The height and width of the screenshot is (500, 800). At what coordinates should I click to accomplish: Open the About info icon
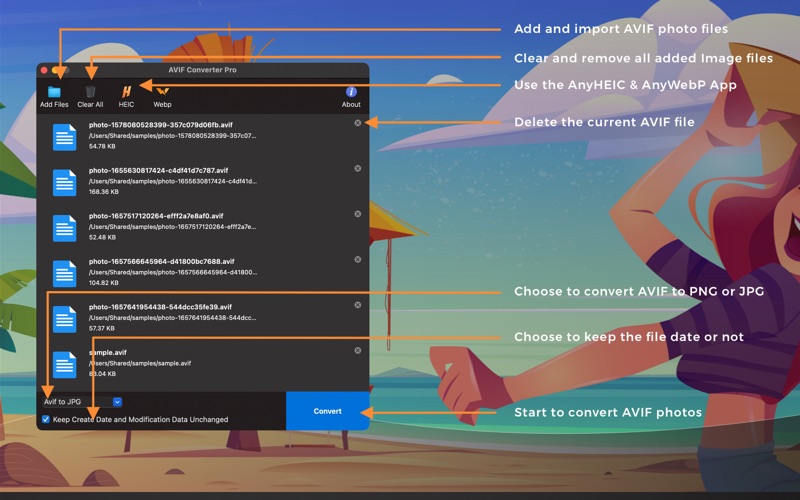tap(351, 92)
